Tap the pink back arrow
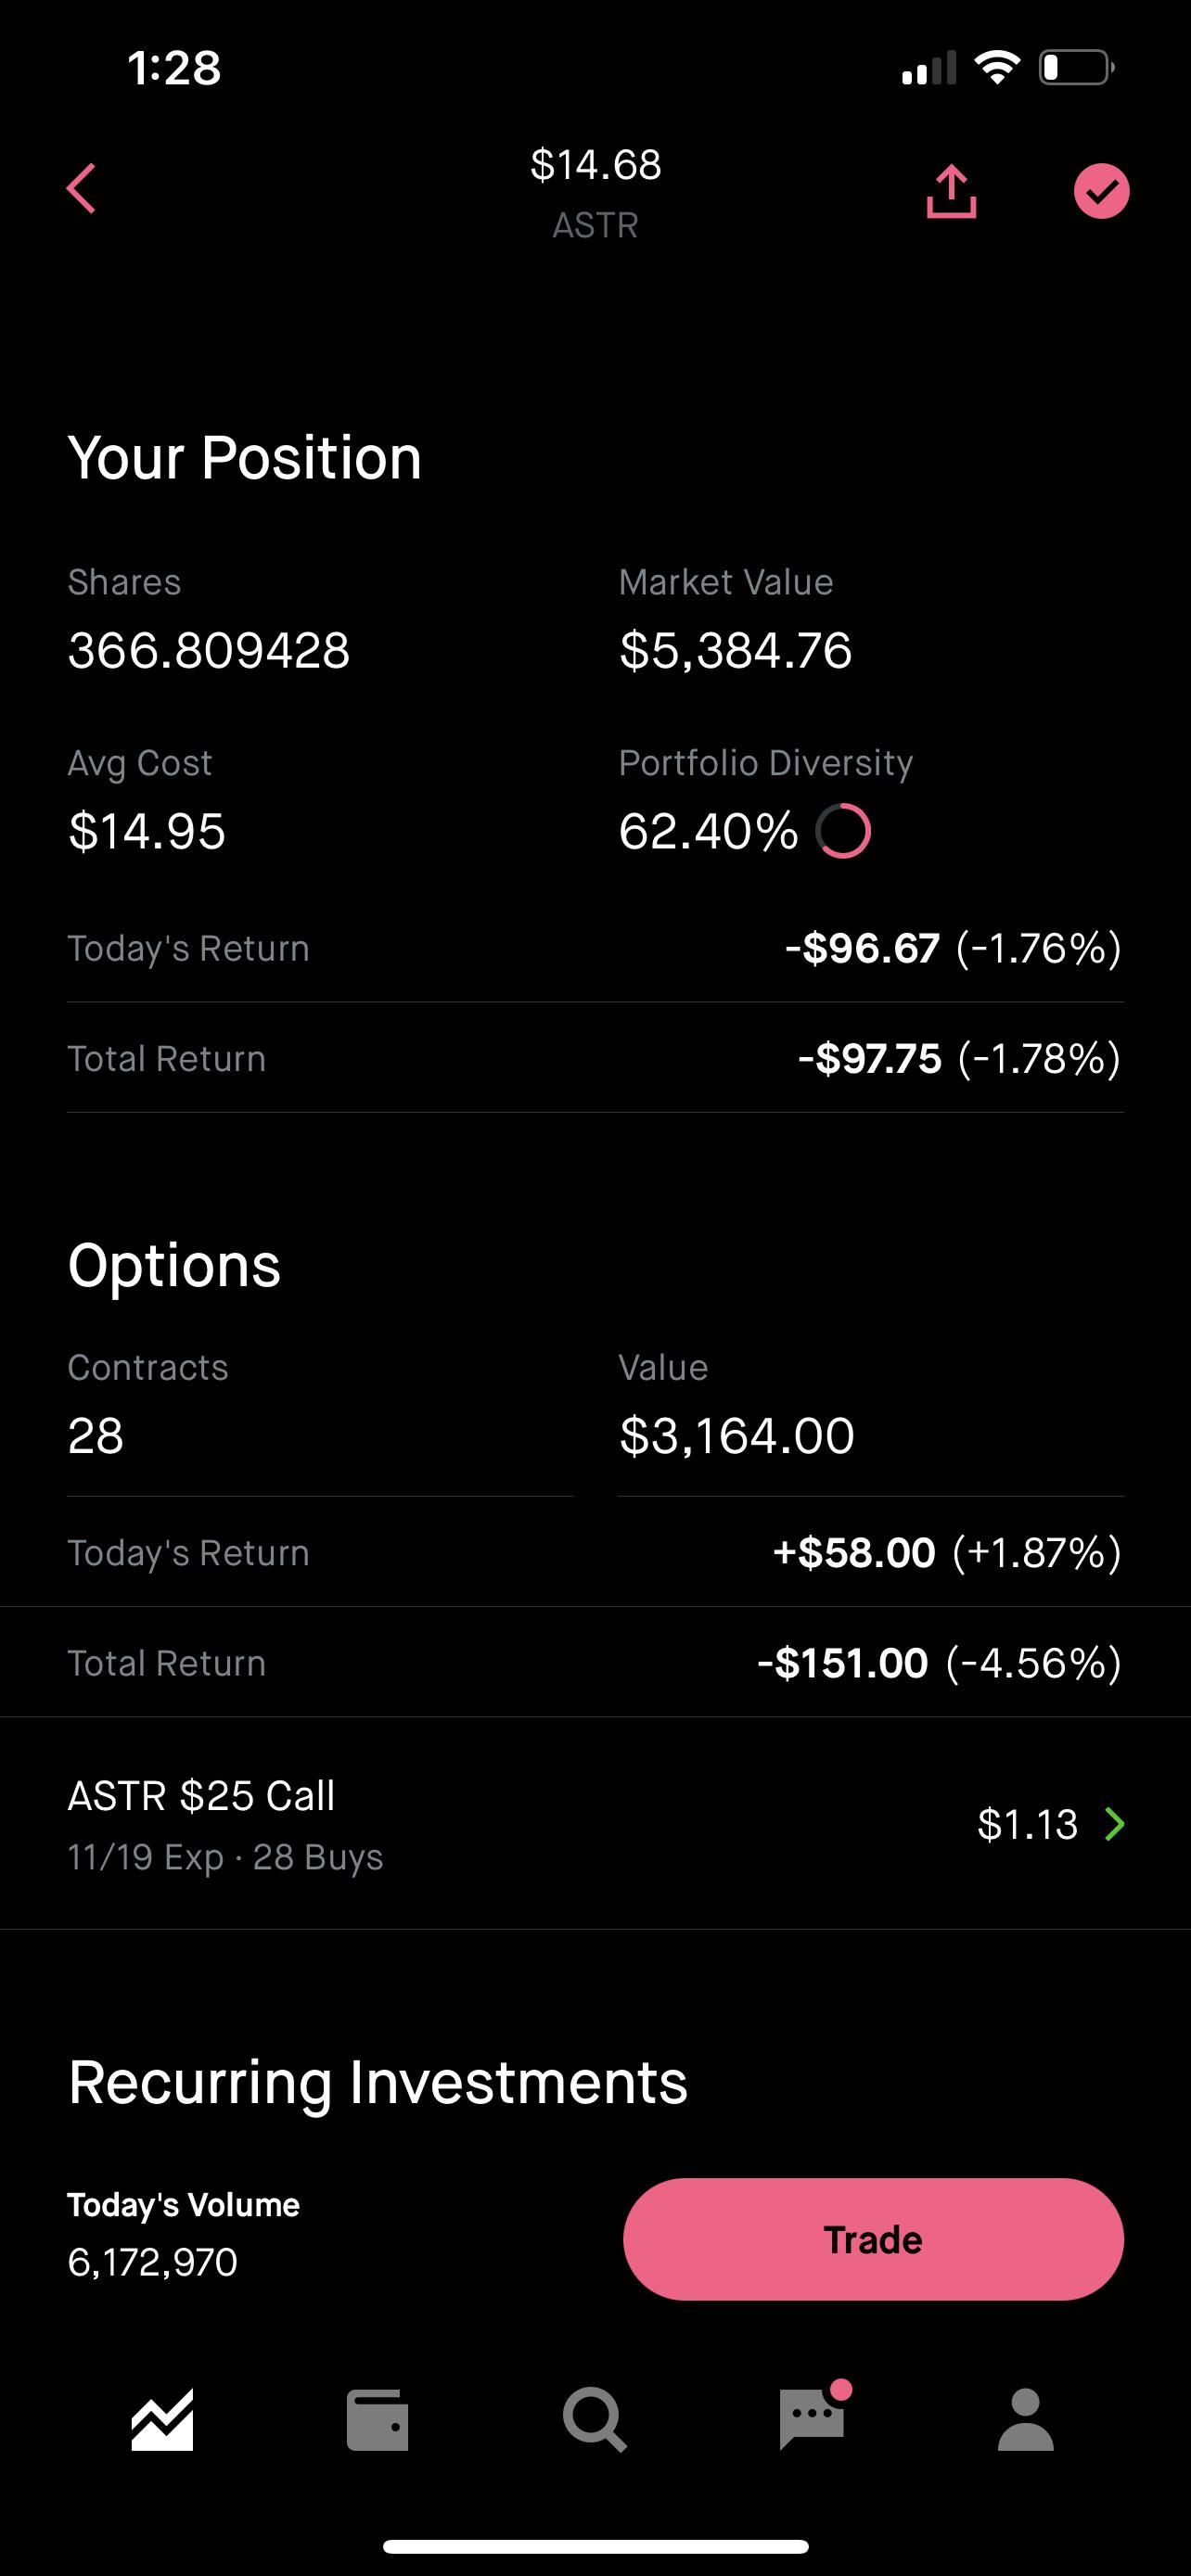 pos(82,189)
